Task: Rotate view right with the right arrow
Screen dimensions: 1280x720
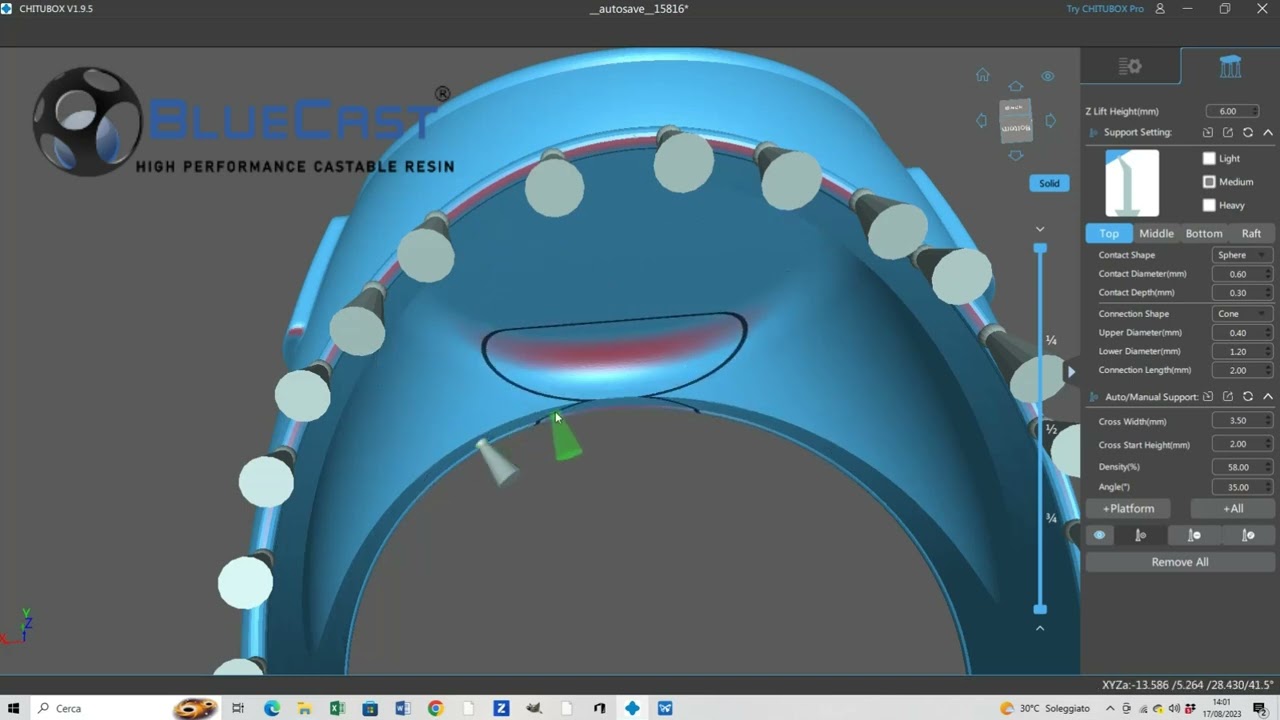Action: (x=1050, y=120)
